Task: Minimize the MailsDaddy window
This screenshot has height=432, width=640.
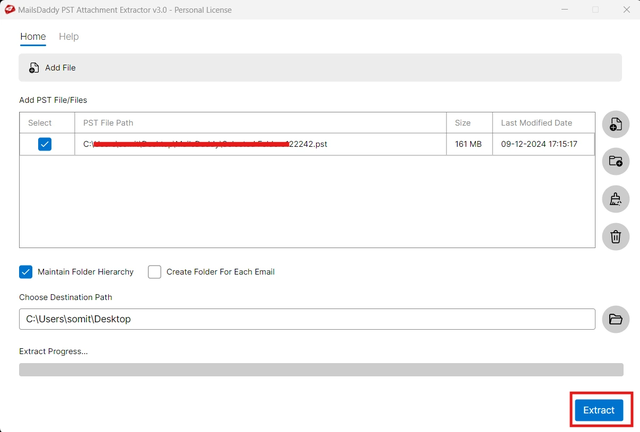Action: pyautogui.click(x=564, y=9)
